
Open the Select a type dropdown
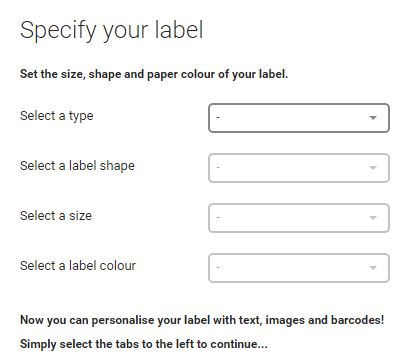pos(299,118)
